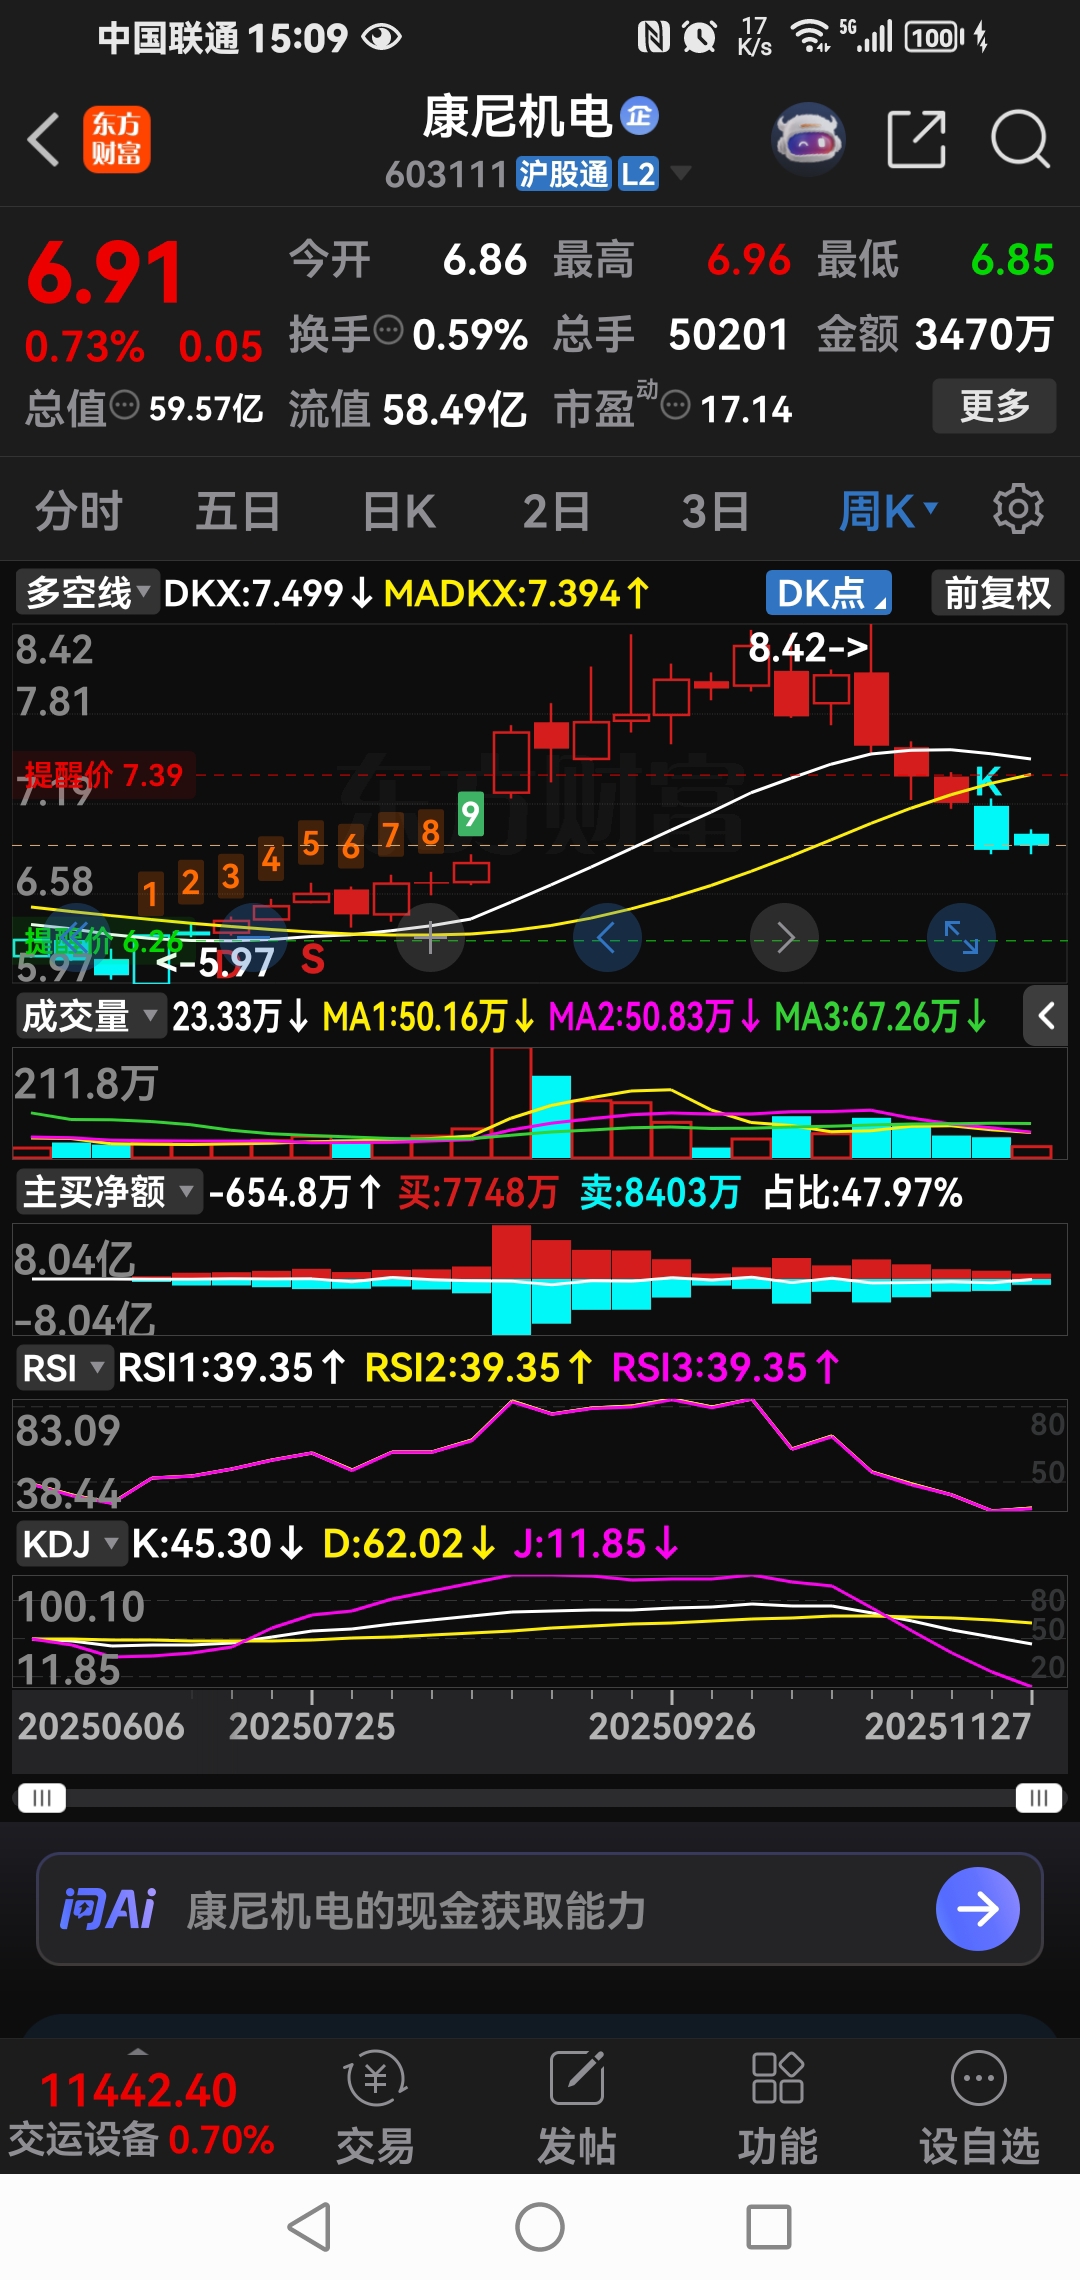Screen dimensions: 1080x2280
Task: Expand chart to fullscreen icon
Action: (961, 938)
